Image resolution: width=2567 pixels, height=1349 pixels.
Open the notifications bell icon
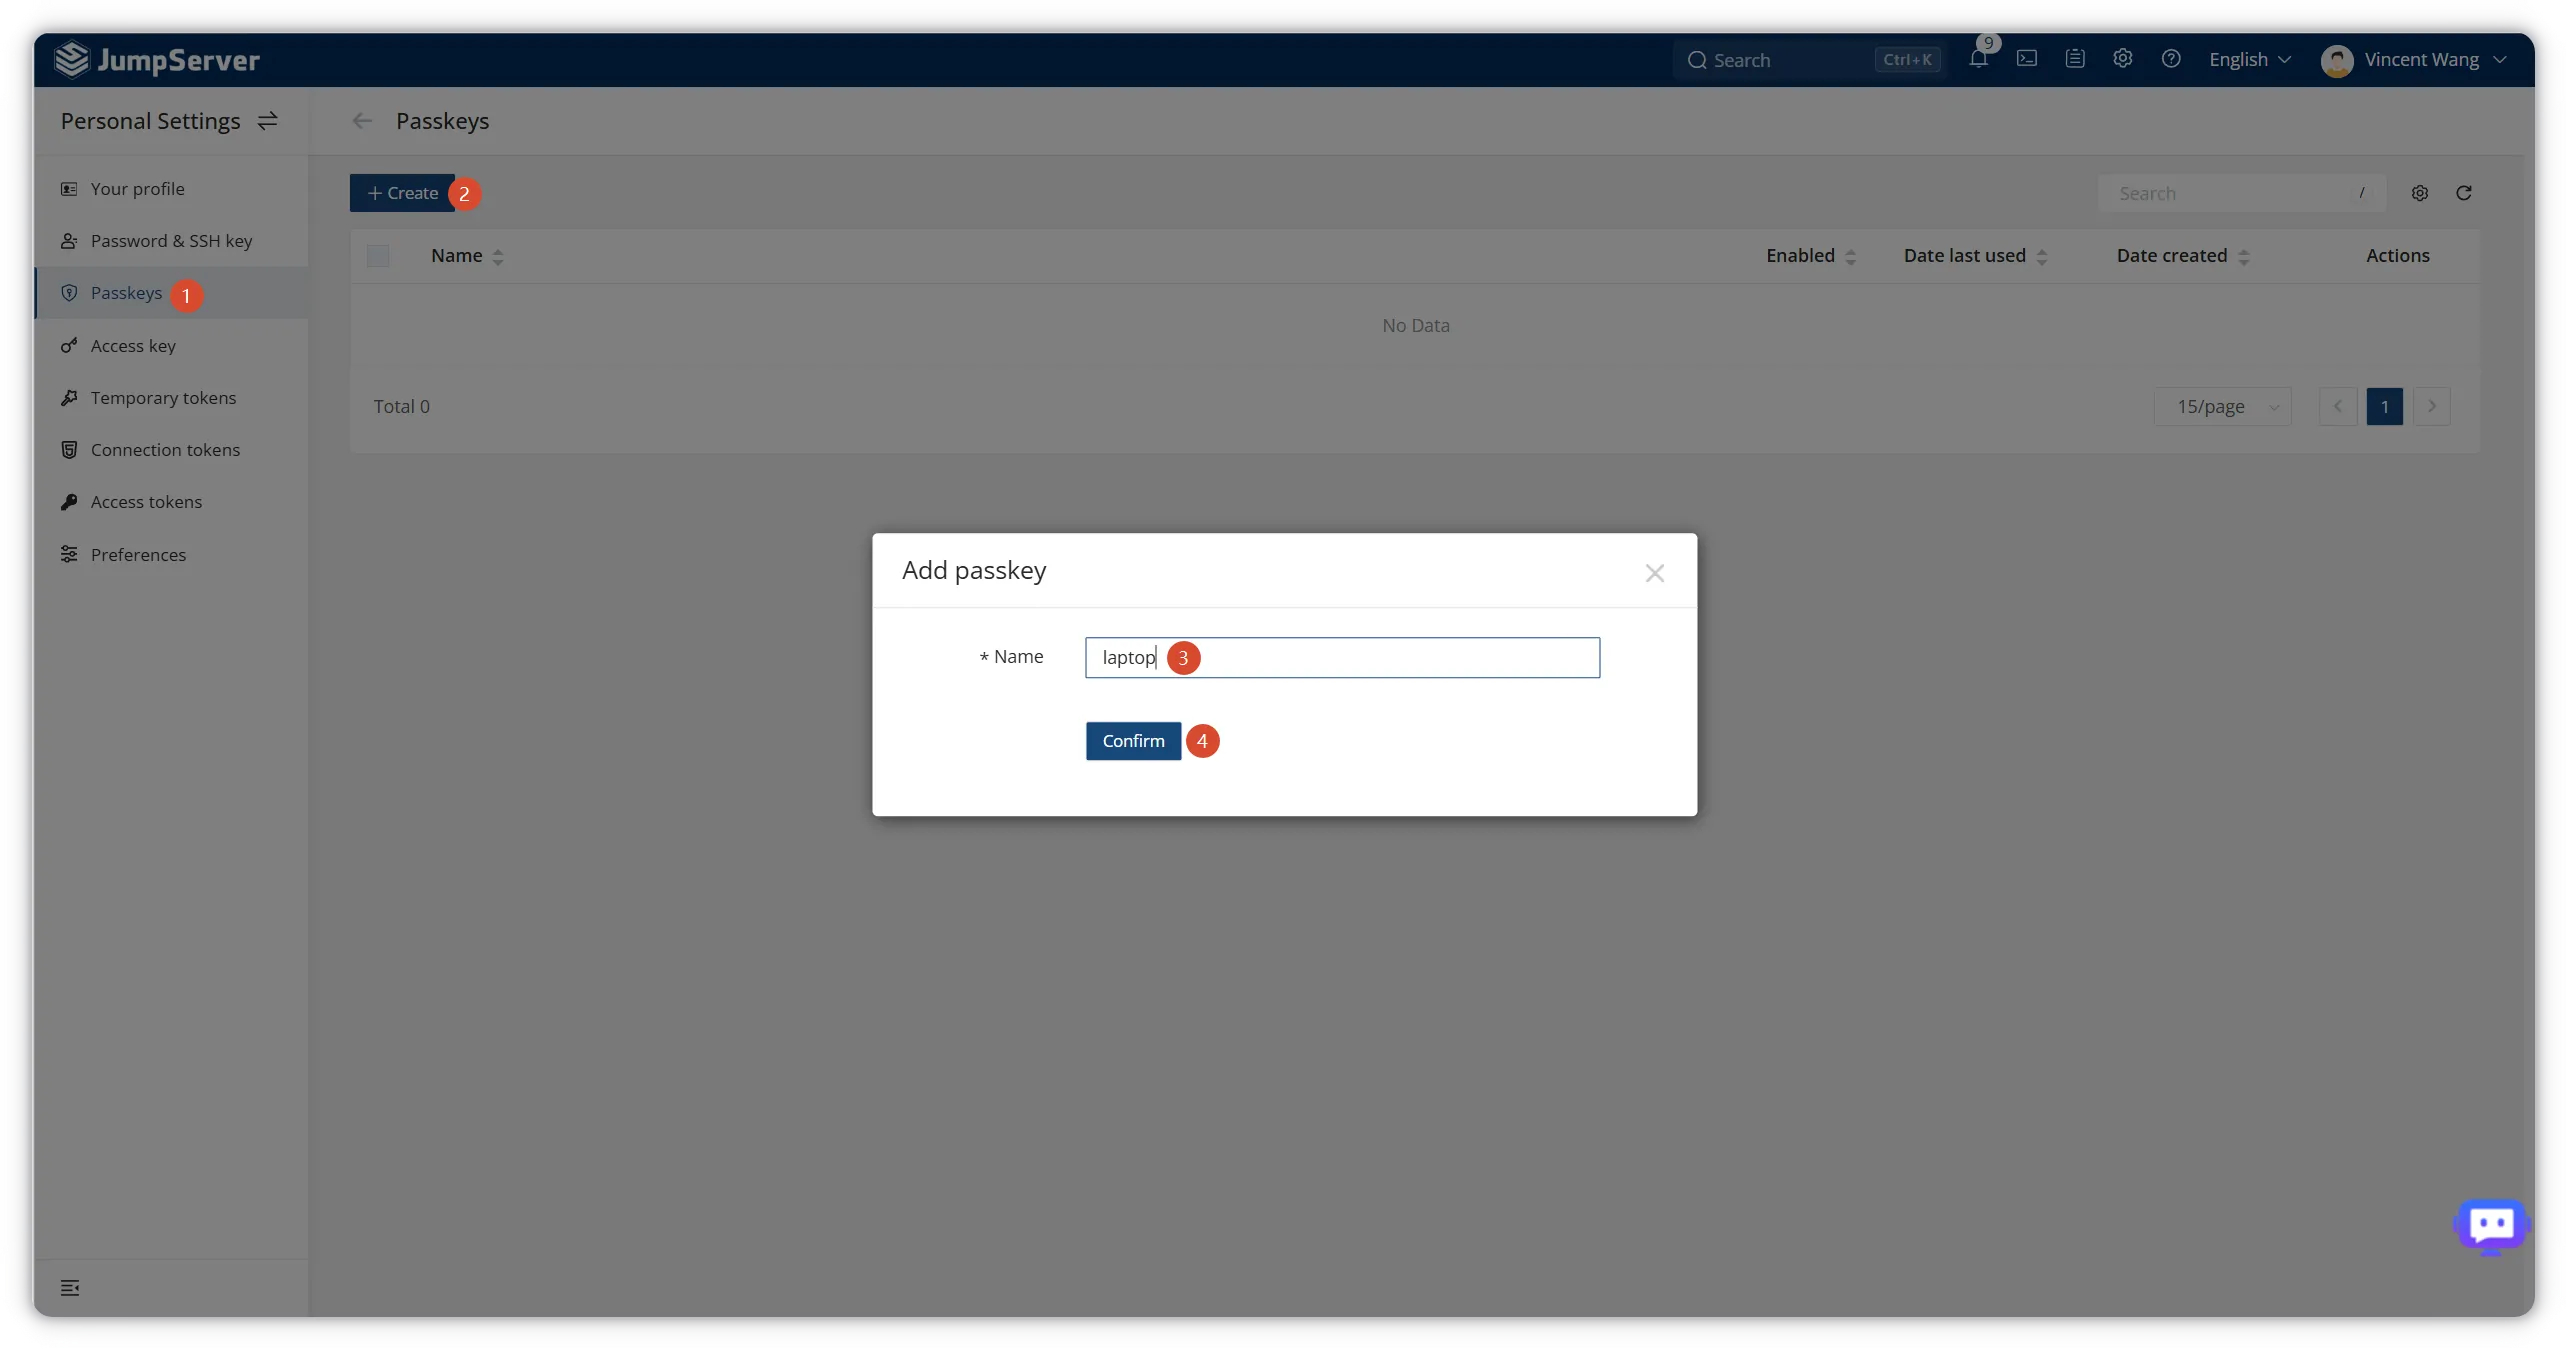(x=1978, y=59)
